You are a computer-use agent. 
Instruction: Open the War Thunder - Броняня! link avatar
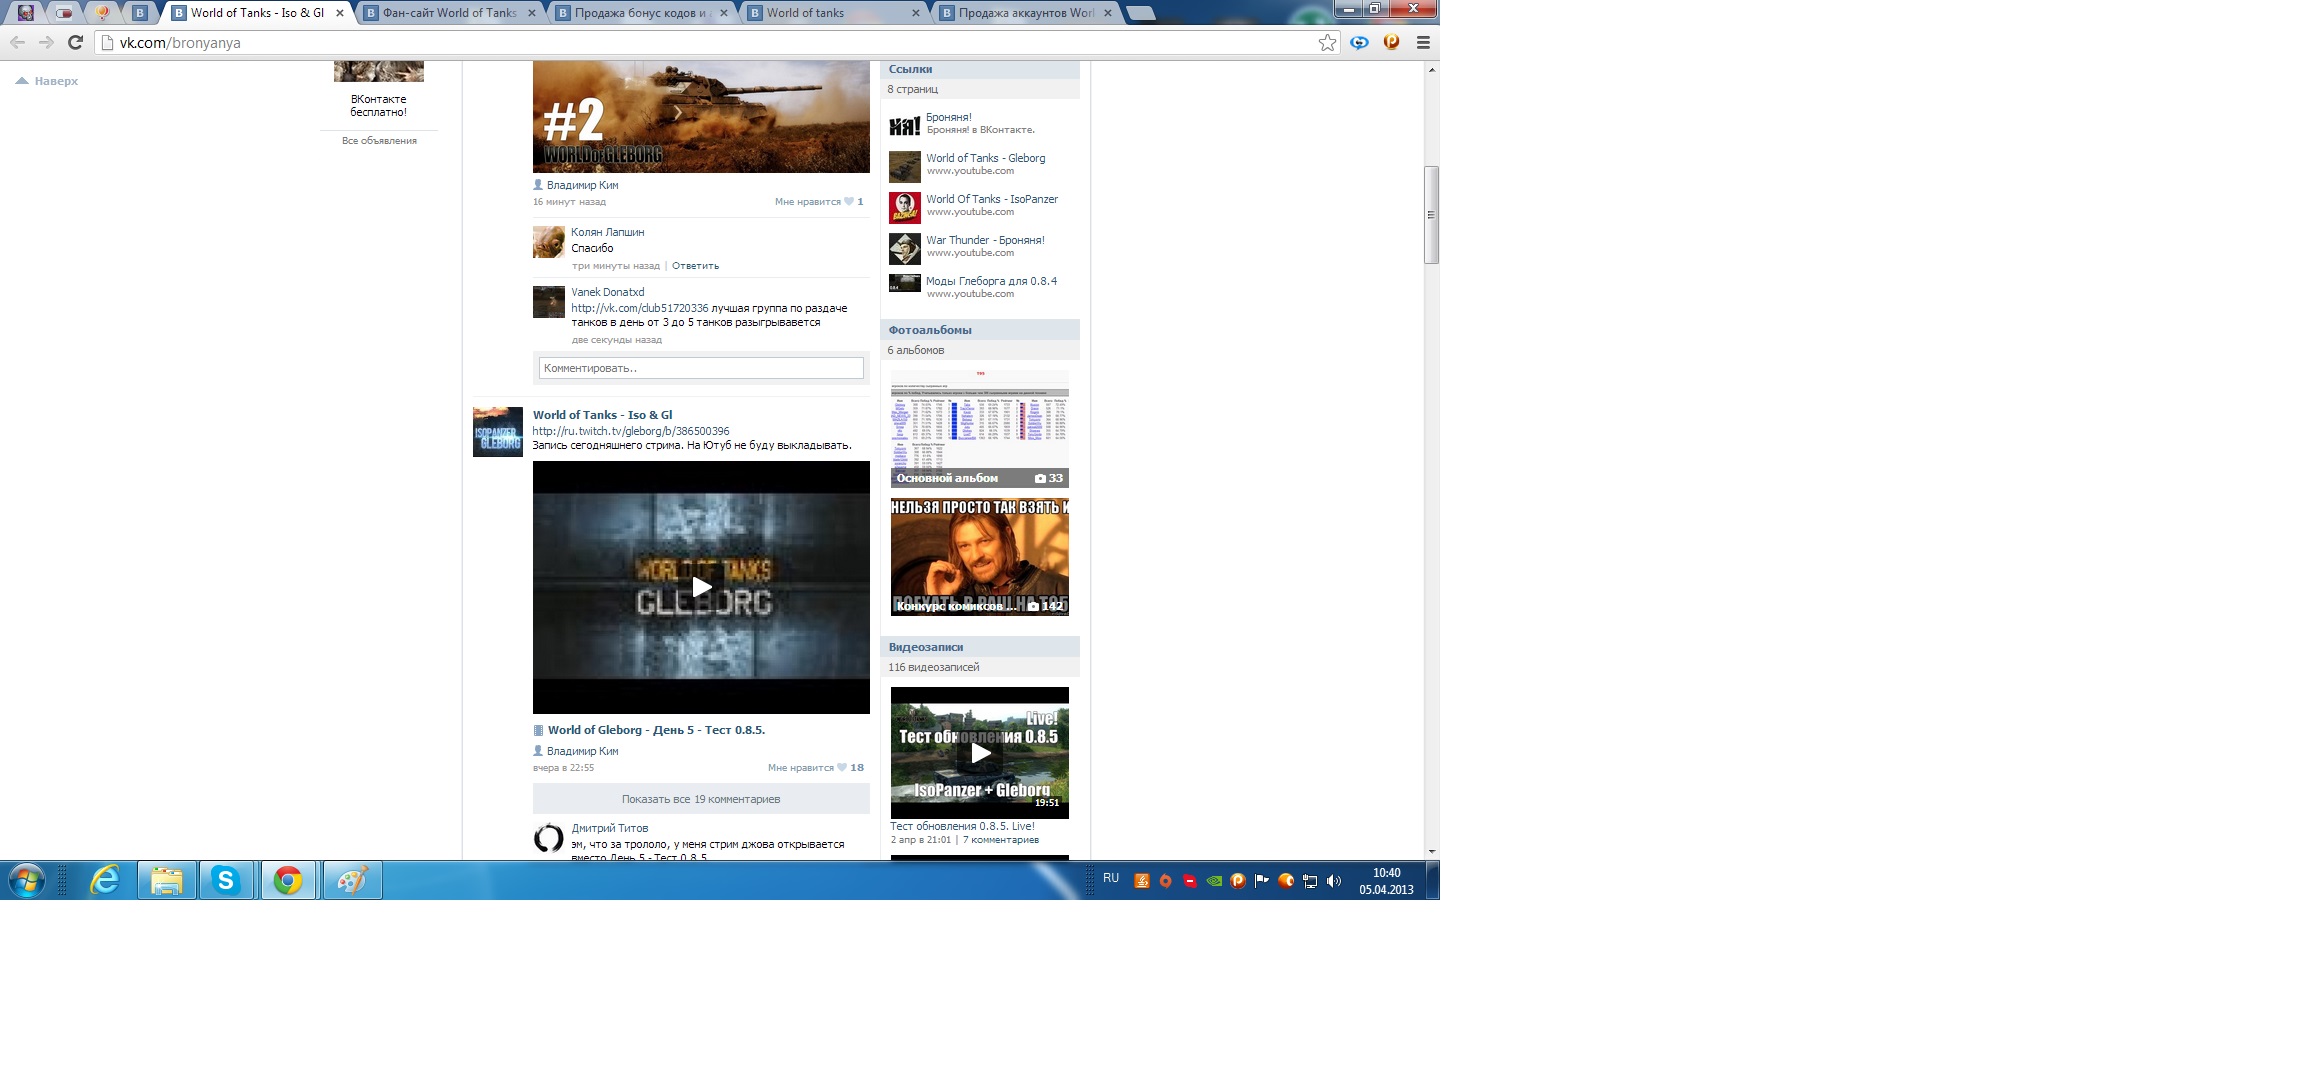click(x=905, y=249)
